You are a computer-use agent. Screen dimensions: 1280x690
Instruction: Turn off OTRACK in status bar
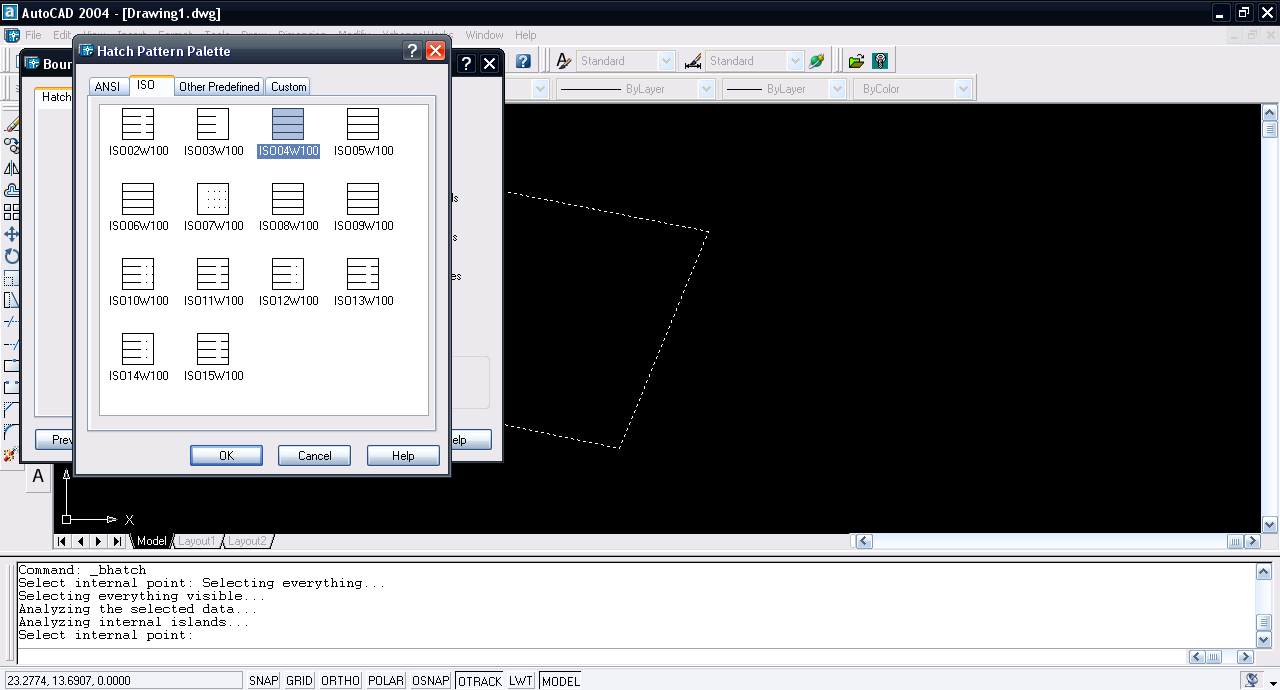pos(479,681)
